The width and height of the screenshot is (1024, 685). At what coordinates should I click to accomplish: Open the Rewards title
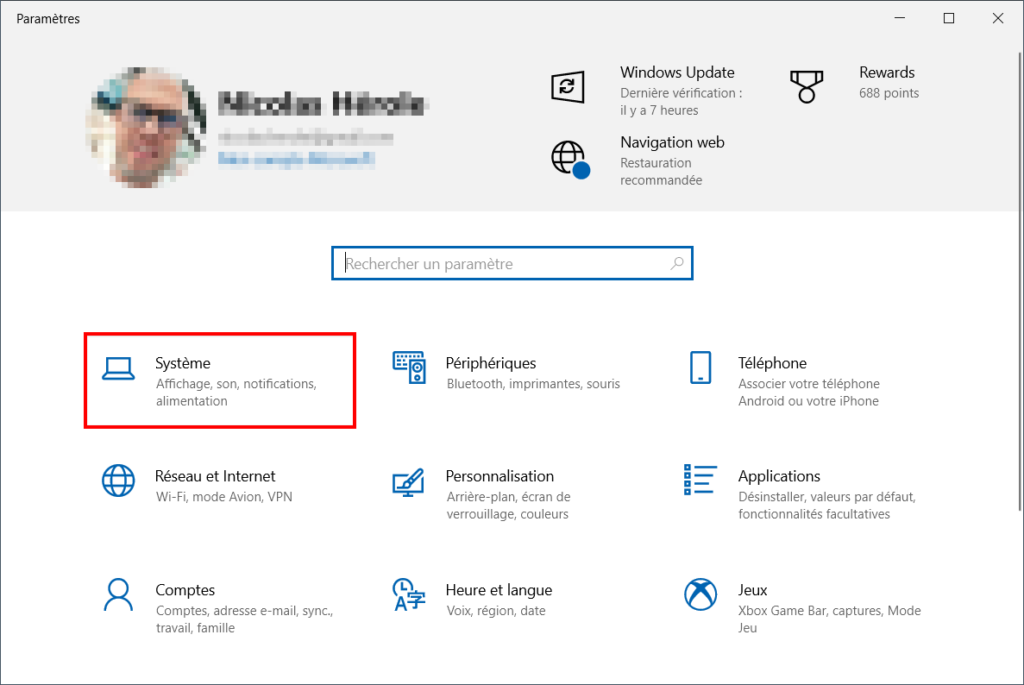887,72
